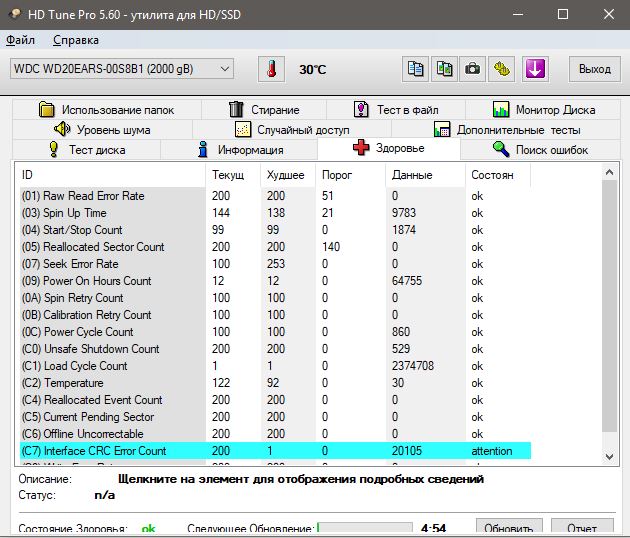Viewport: 630px width, 538px height.
Task: Click the Выход button
Action: tap(595, 69)
